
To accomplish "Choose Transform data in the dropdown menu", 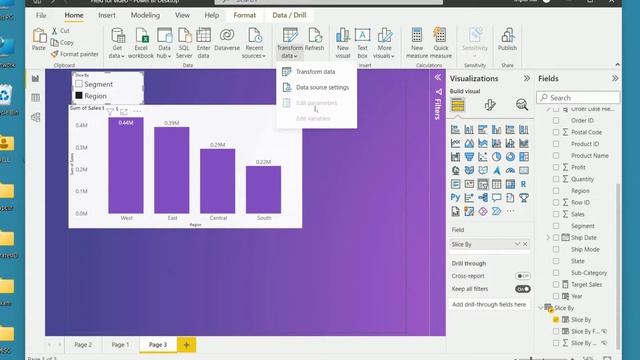I will 316,71.
